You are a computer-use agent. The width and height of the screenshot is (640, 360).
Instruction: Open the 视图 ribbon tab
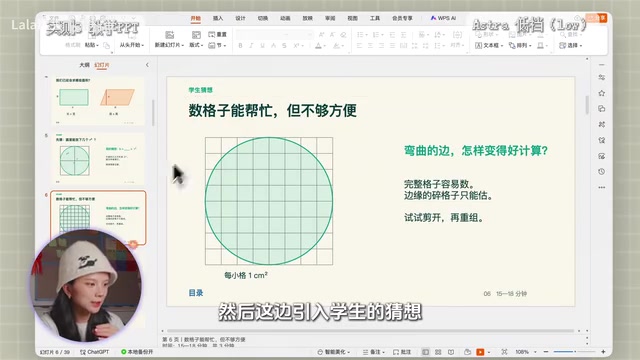pyautogui.click(x=353, y=18)
